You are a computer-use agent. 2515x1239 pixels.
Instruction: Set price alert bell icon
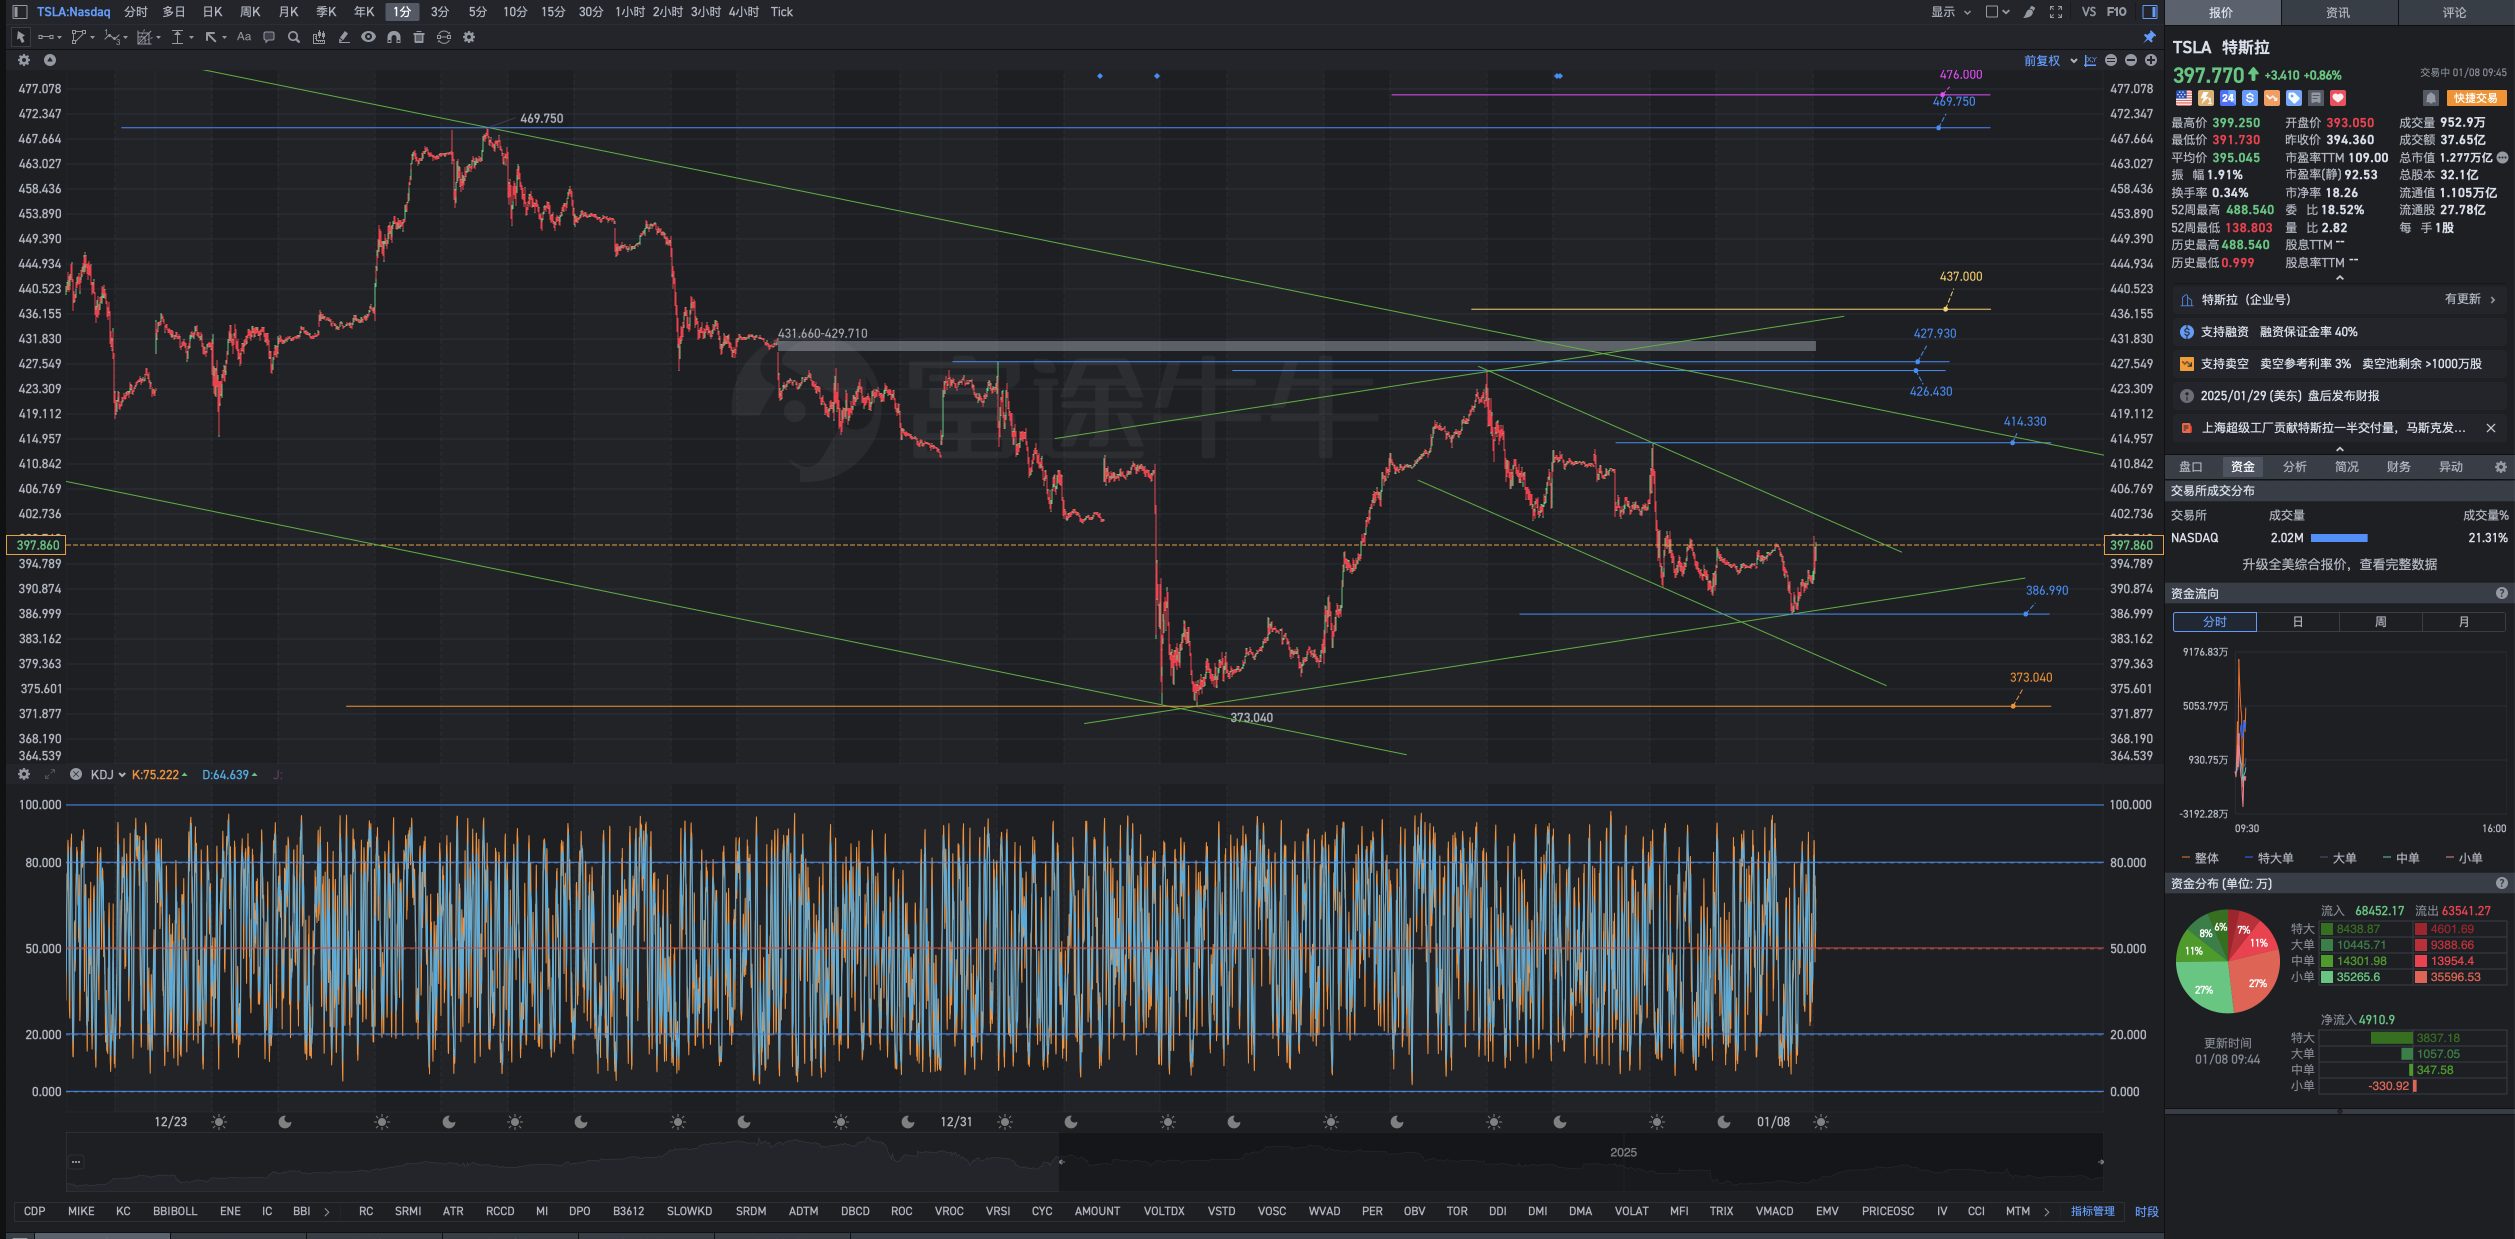(2430, 98)
